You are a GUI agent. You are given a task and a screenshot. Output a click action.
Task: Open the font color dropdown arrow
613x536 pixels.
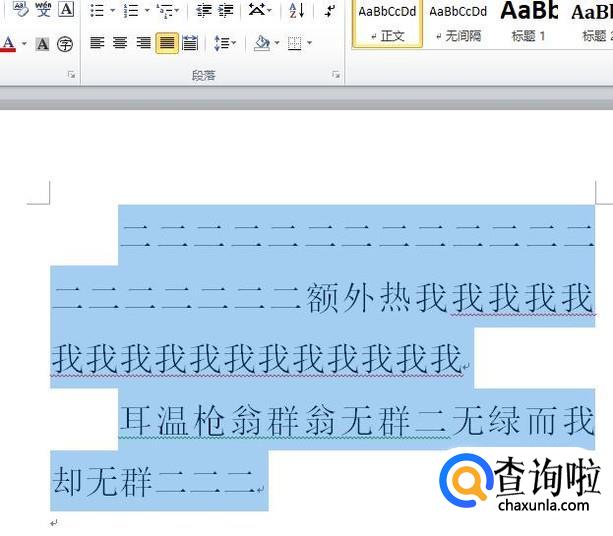click(x=23, y=44)
